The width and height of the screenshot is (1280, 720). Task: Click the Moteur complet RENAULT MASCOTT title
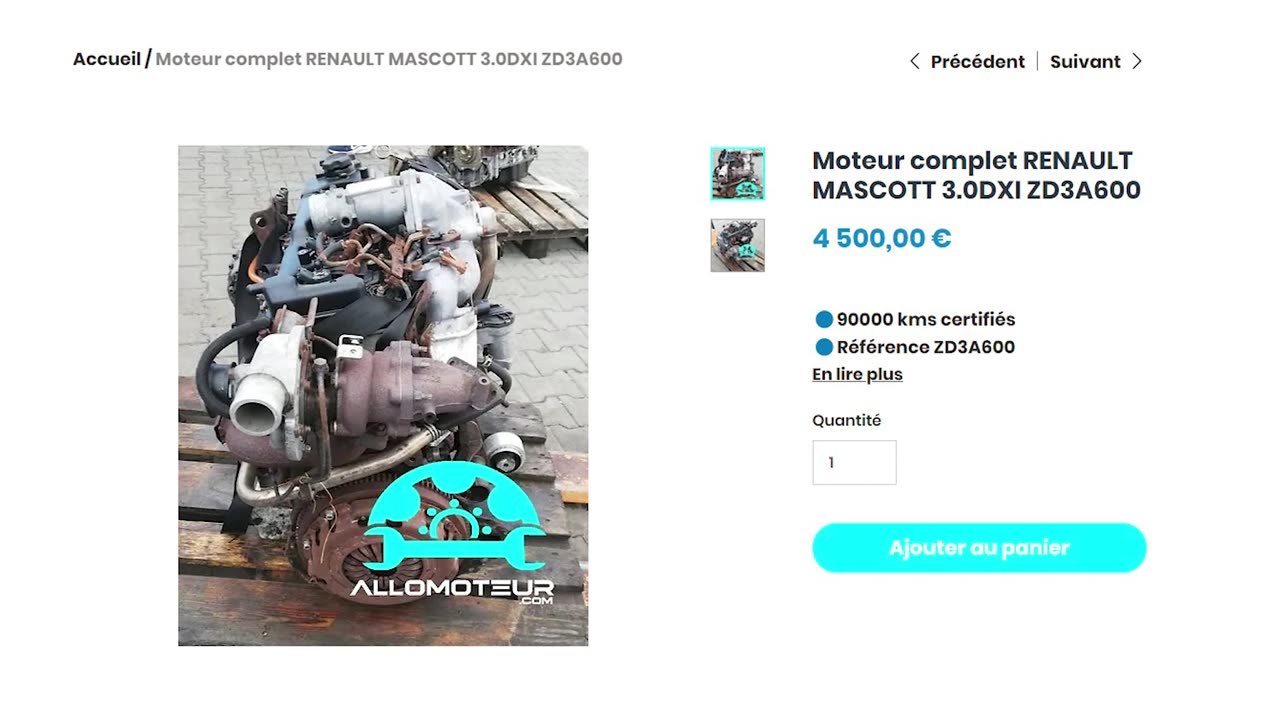coord(976,175)
